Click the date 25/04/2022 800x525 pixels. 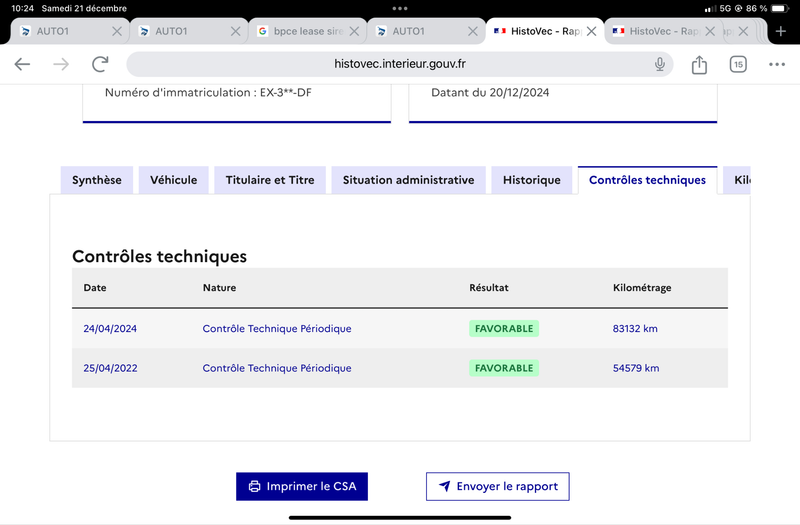[x=110, y=368]
